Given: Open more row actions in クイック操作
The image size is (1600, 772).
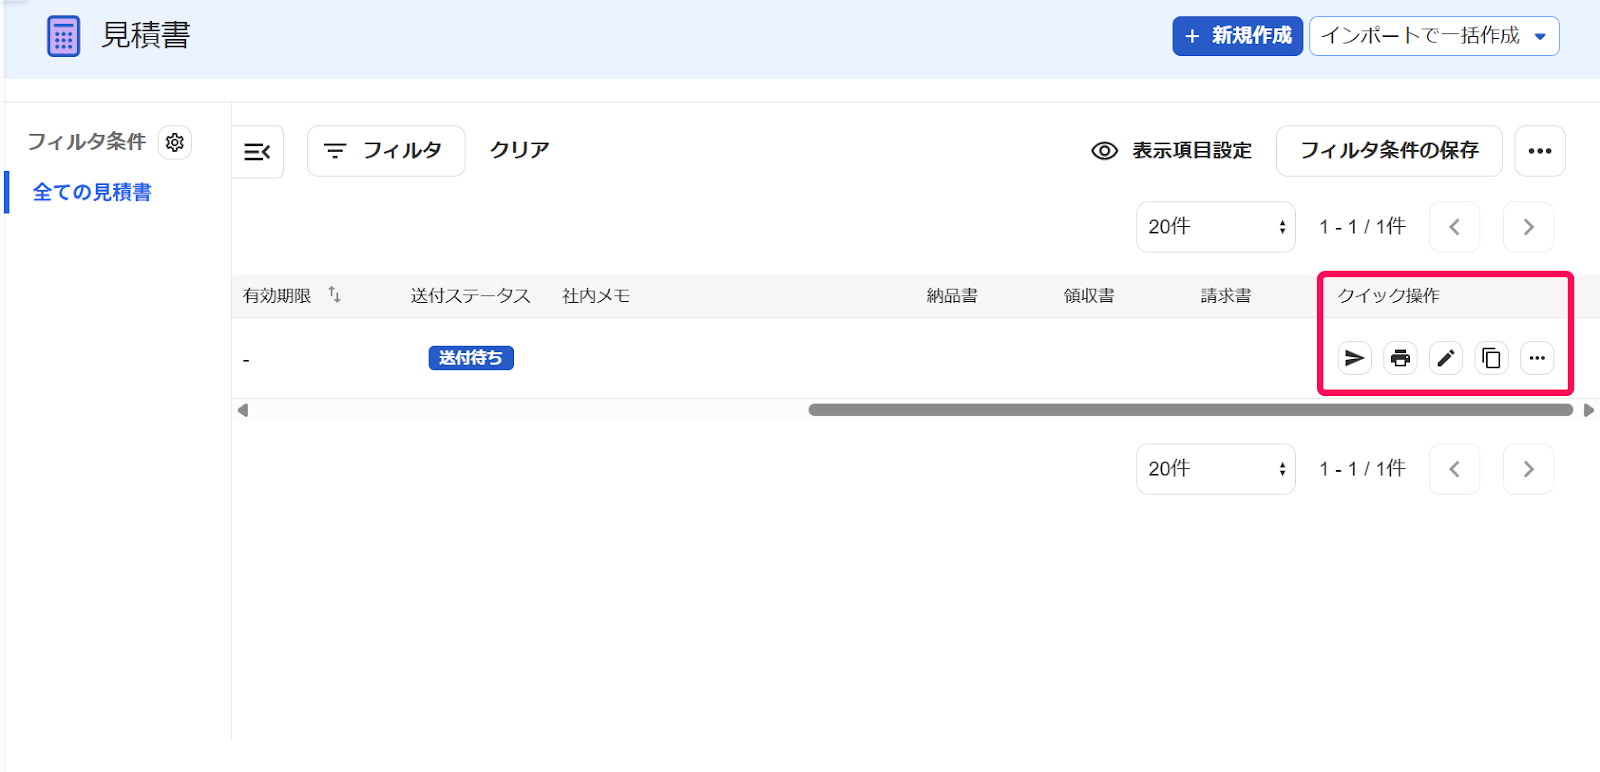Looking at the screenshot, I should coord(1537,358).
